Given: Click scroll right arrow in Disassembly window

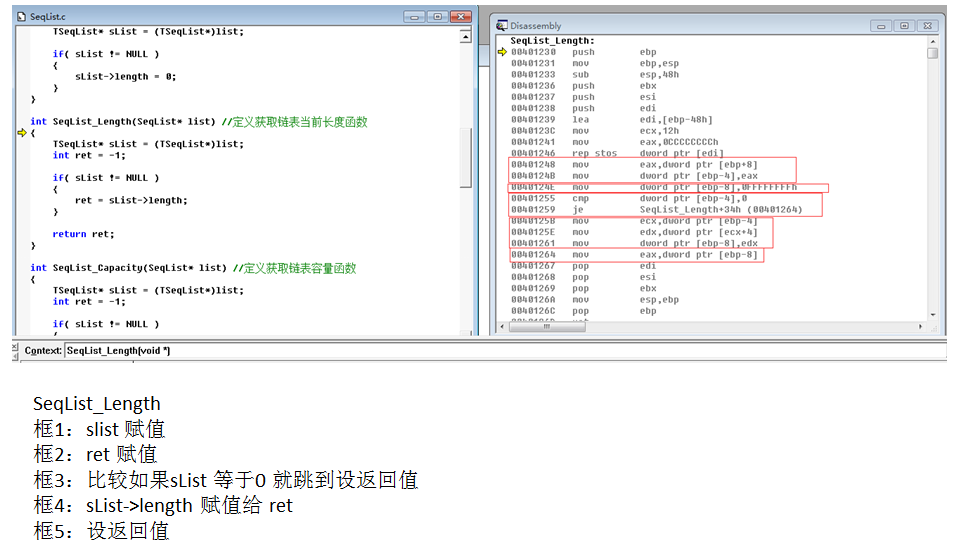Looking at the screenshot, I should [920, 326].
